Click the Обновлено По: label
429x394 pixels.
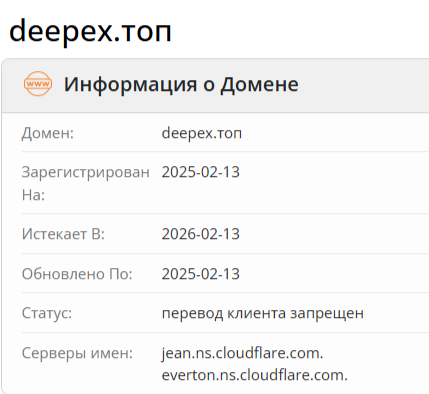[77, 274]
